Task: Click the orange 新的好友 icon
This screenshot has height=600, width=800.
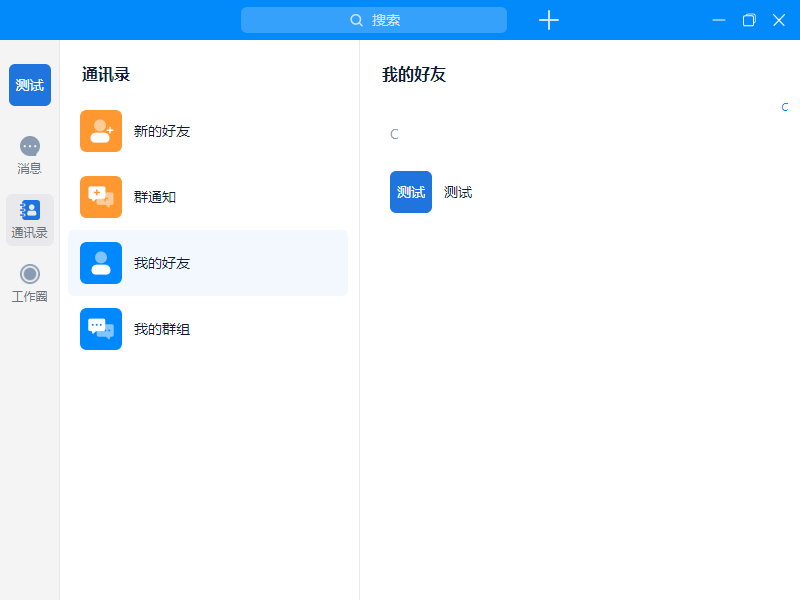Action: coord(101,131)
